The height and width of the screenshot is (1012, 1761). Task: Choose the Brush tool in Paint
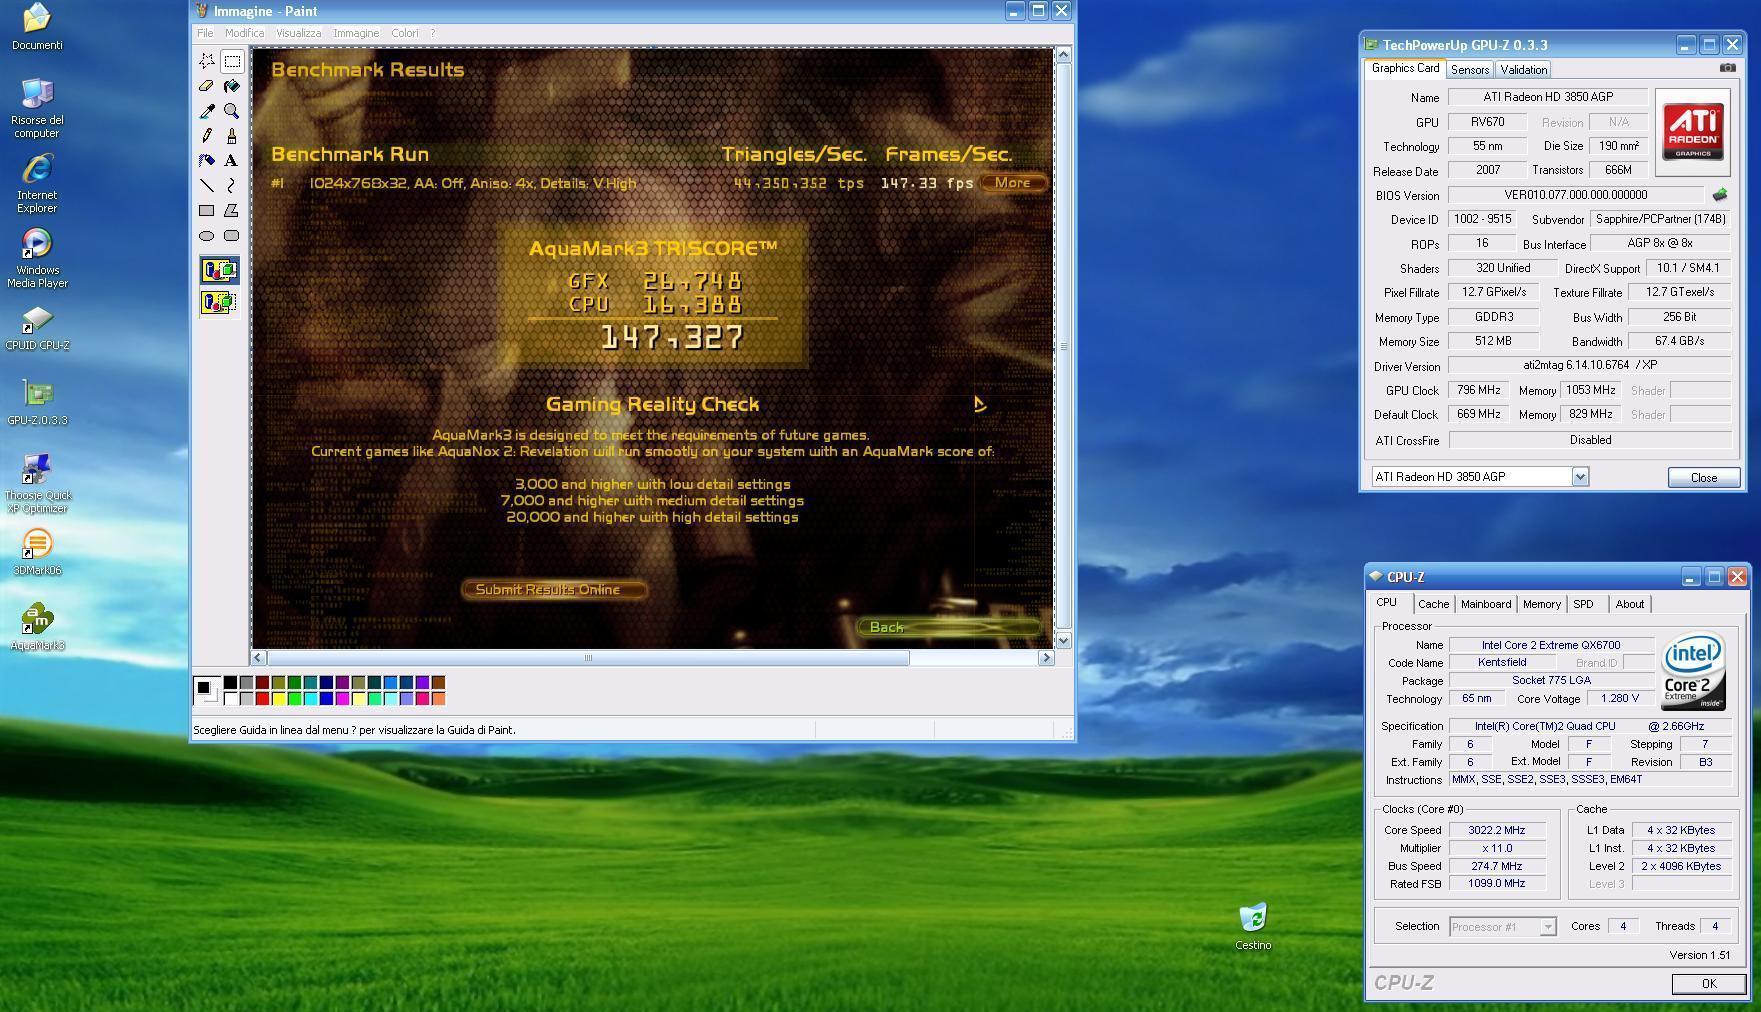pyautogui.click(x=232, y=135)
